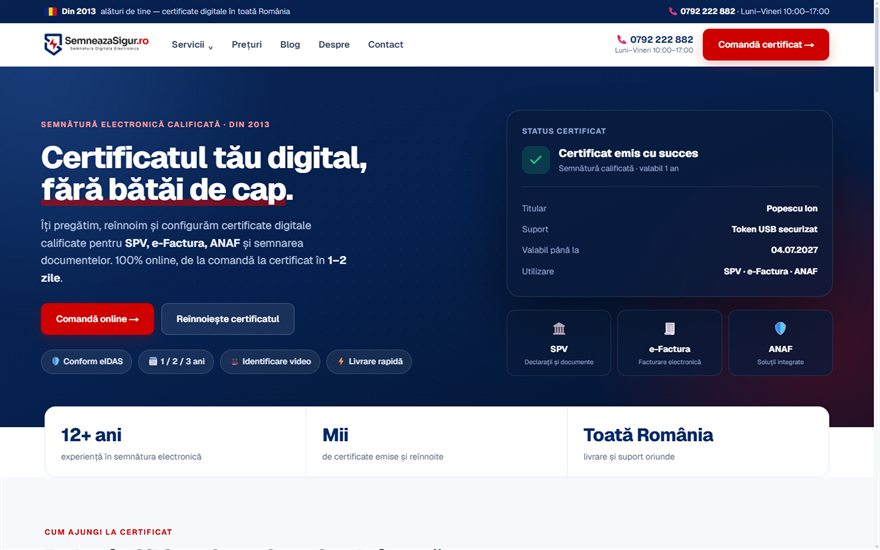Viewport: 880px width, 550px height.
Task: Click the top bar phone number 0792 222 882
Action: (x=707, y=11)
